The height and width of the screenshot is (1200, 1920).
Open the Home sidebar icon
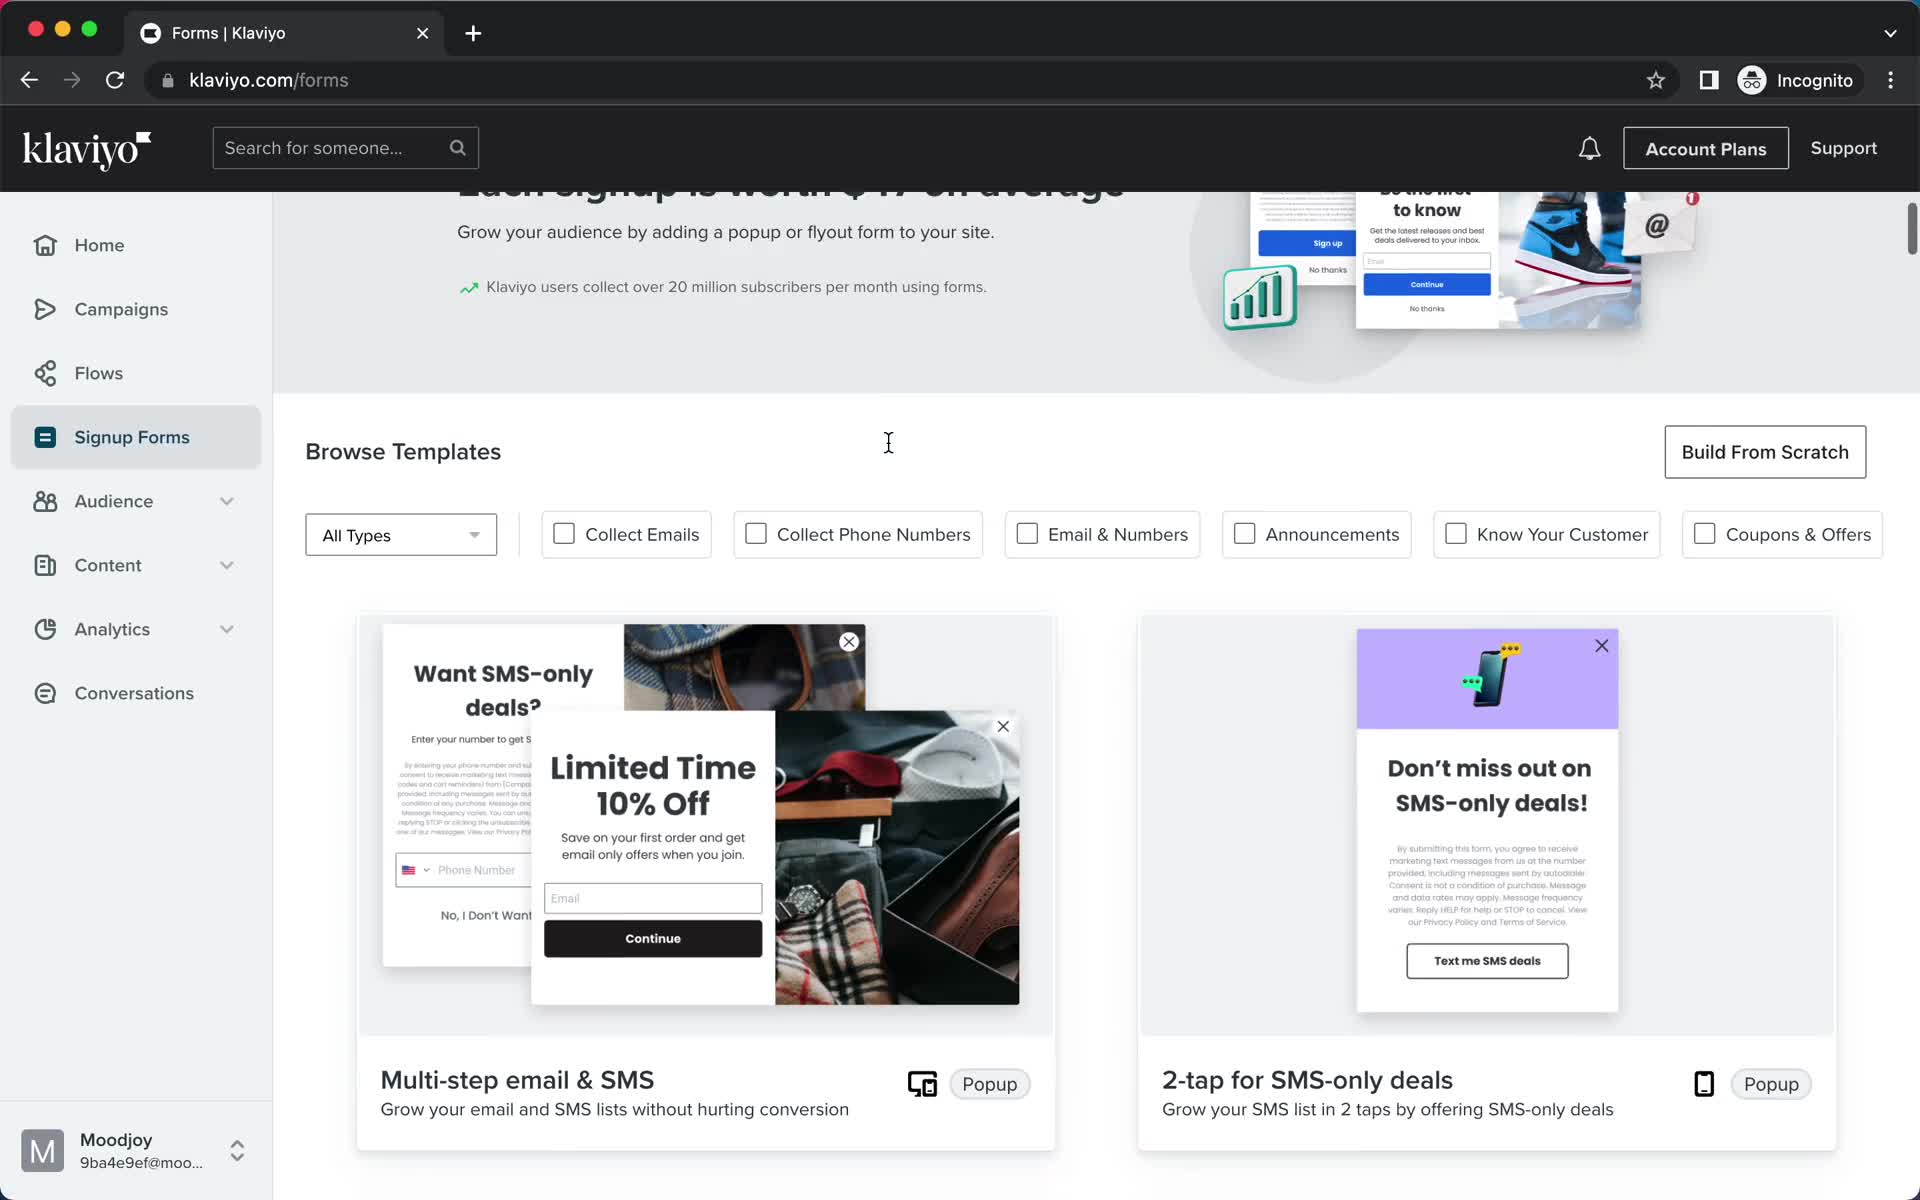point(45,245)
